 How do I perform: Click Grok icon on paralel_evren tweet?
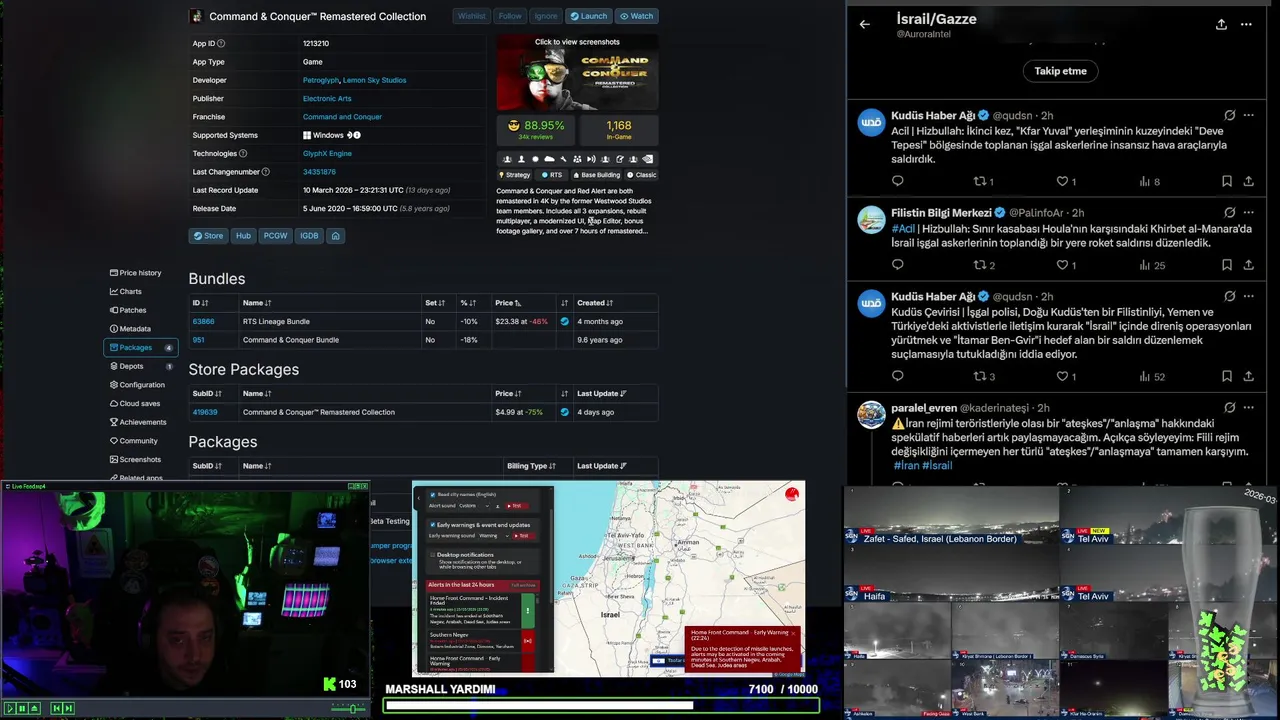[x=1230, y=408]
